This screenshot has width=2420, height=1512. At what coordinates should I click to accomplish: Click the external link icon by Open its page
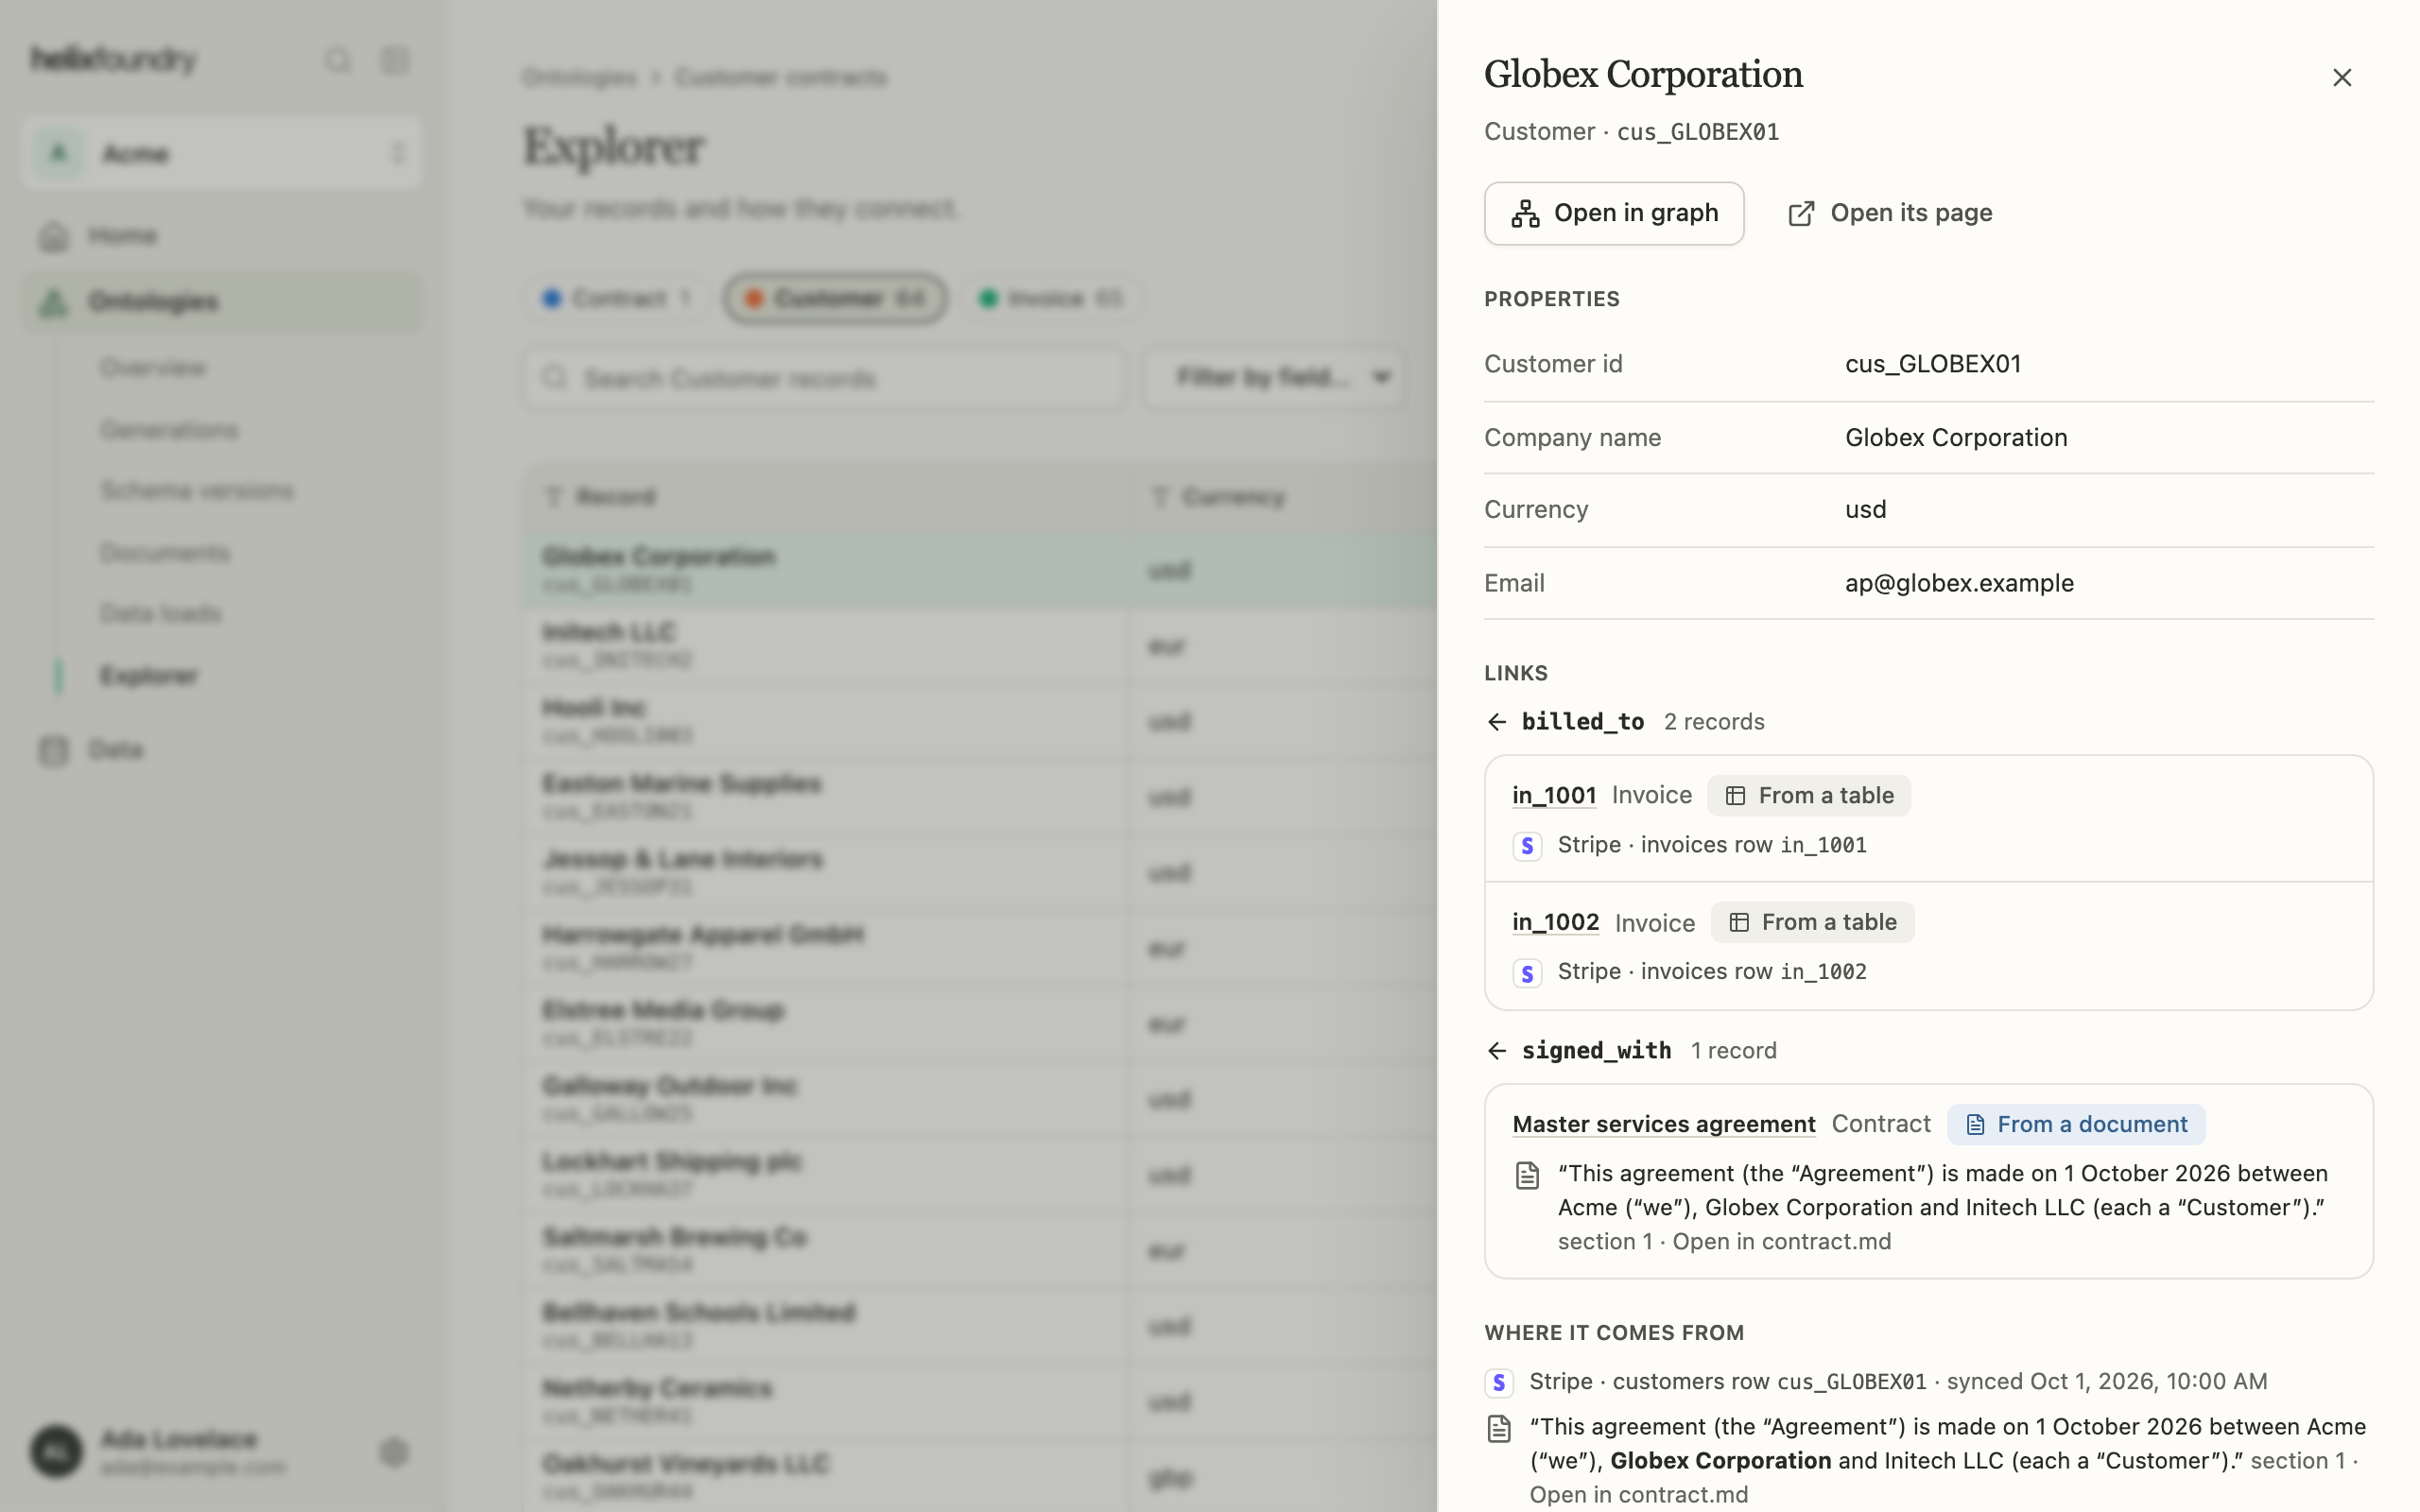click(x=1800, y=213)
